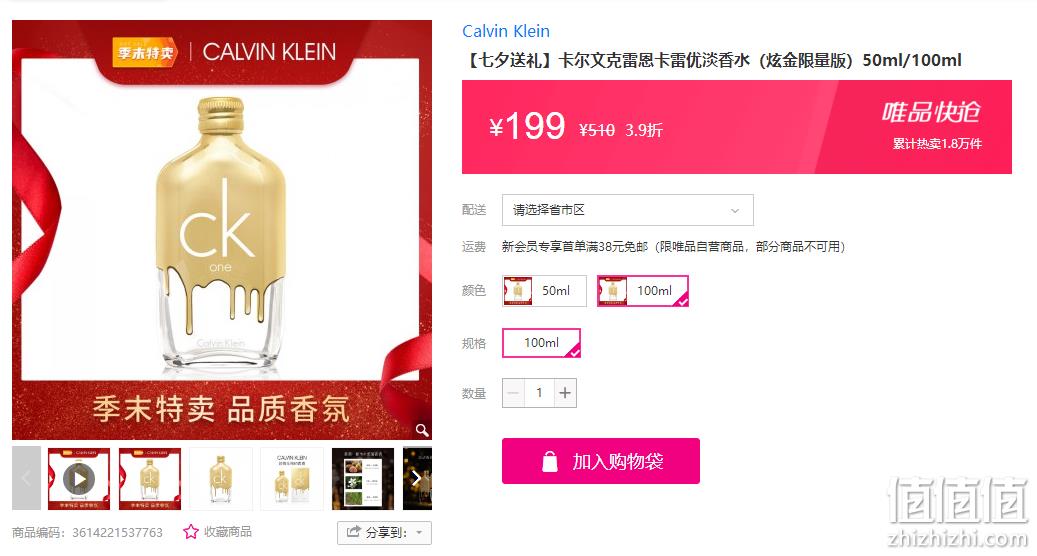Open the two-bottle Calvin Klein thumbnail
This screenshot has width=1037, height=556.
point(292,479)
